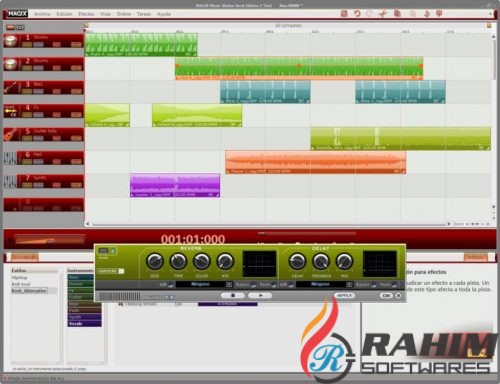Click the keyboard icon of track 6 Pad

tap(10, 158)
